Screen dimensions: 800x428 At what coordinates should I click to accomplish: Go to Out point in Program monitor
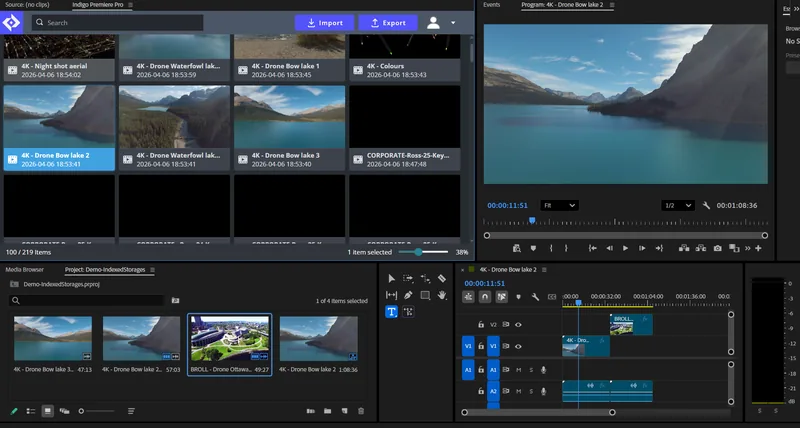(x=659, y=248)
